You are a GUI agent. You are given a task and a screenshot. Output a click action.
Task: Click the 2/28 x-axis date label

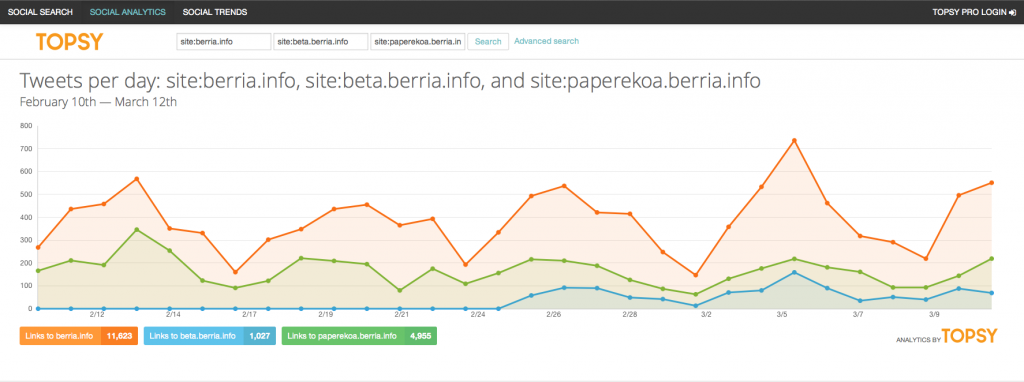630,315
